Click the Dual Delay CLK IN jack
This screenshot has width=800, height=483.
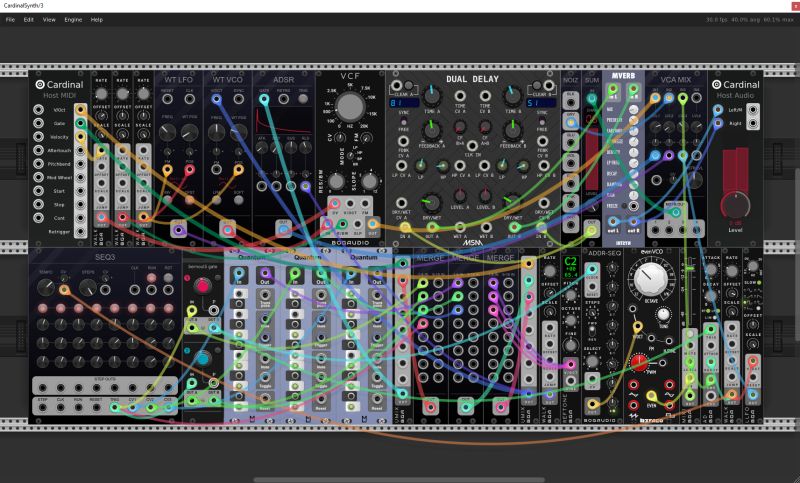[472, 145]
